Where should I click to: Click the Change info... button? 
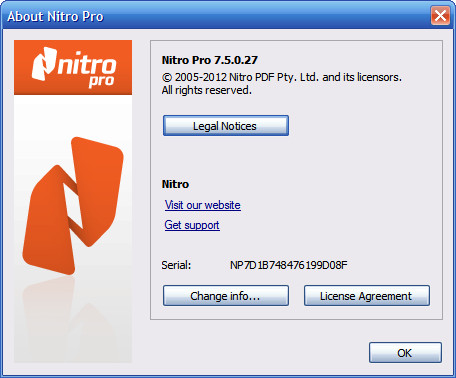point(226,296)
